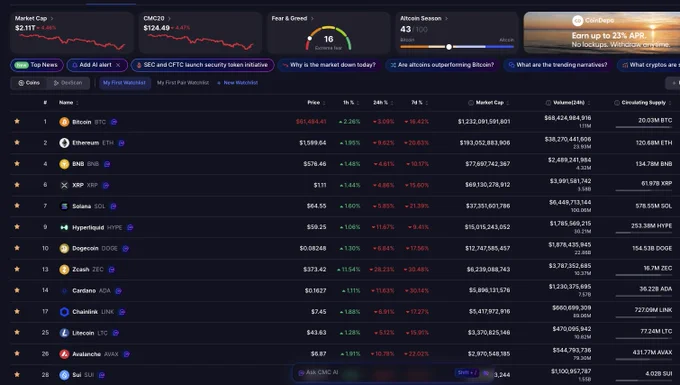Image resolution: width=680 pixels, height=385 pixels.
Task: Click the Sui coin logo
Action: point(64,375)
